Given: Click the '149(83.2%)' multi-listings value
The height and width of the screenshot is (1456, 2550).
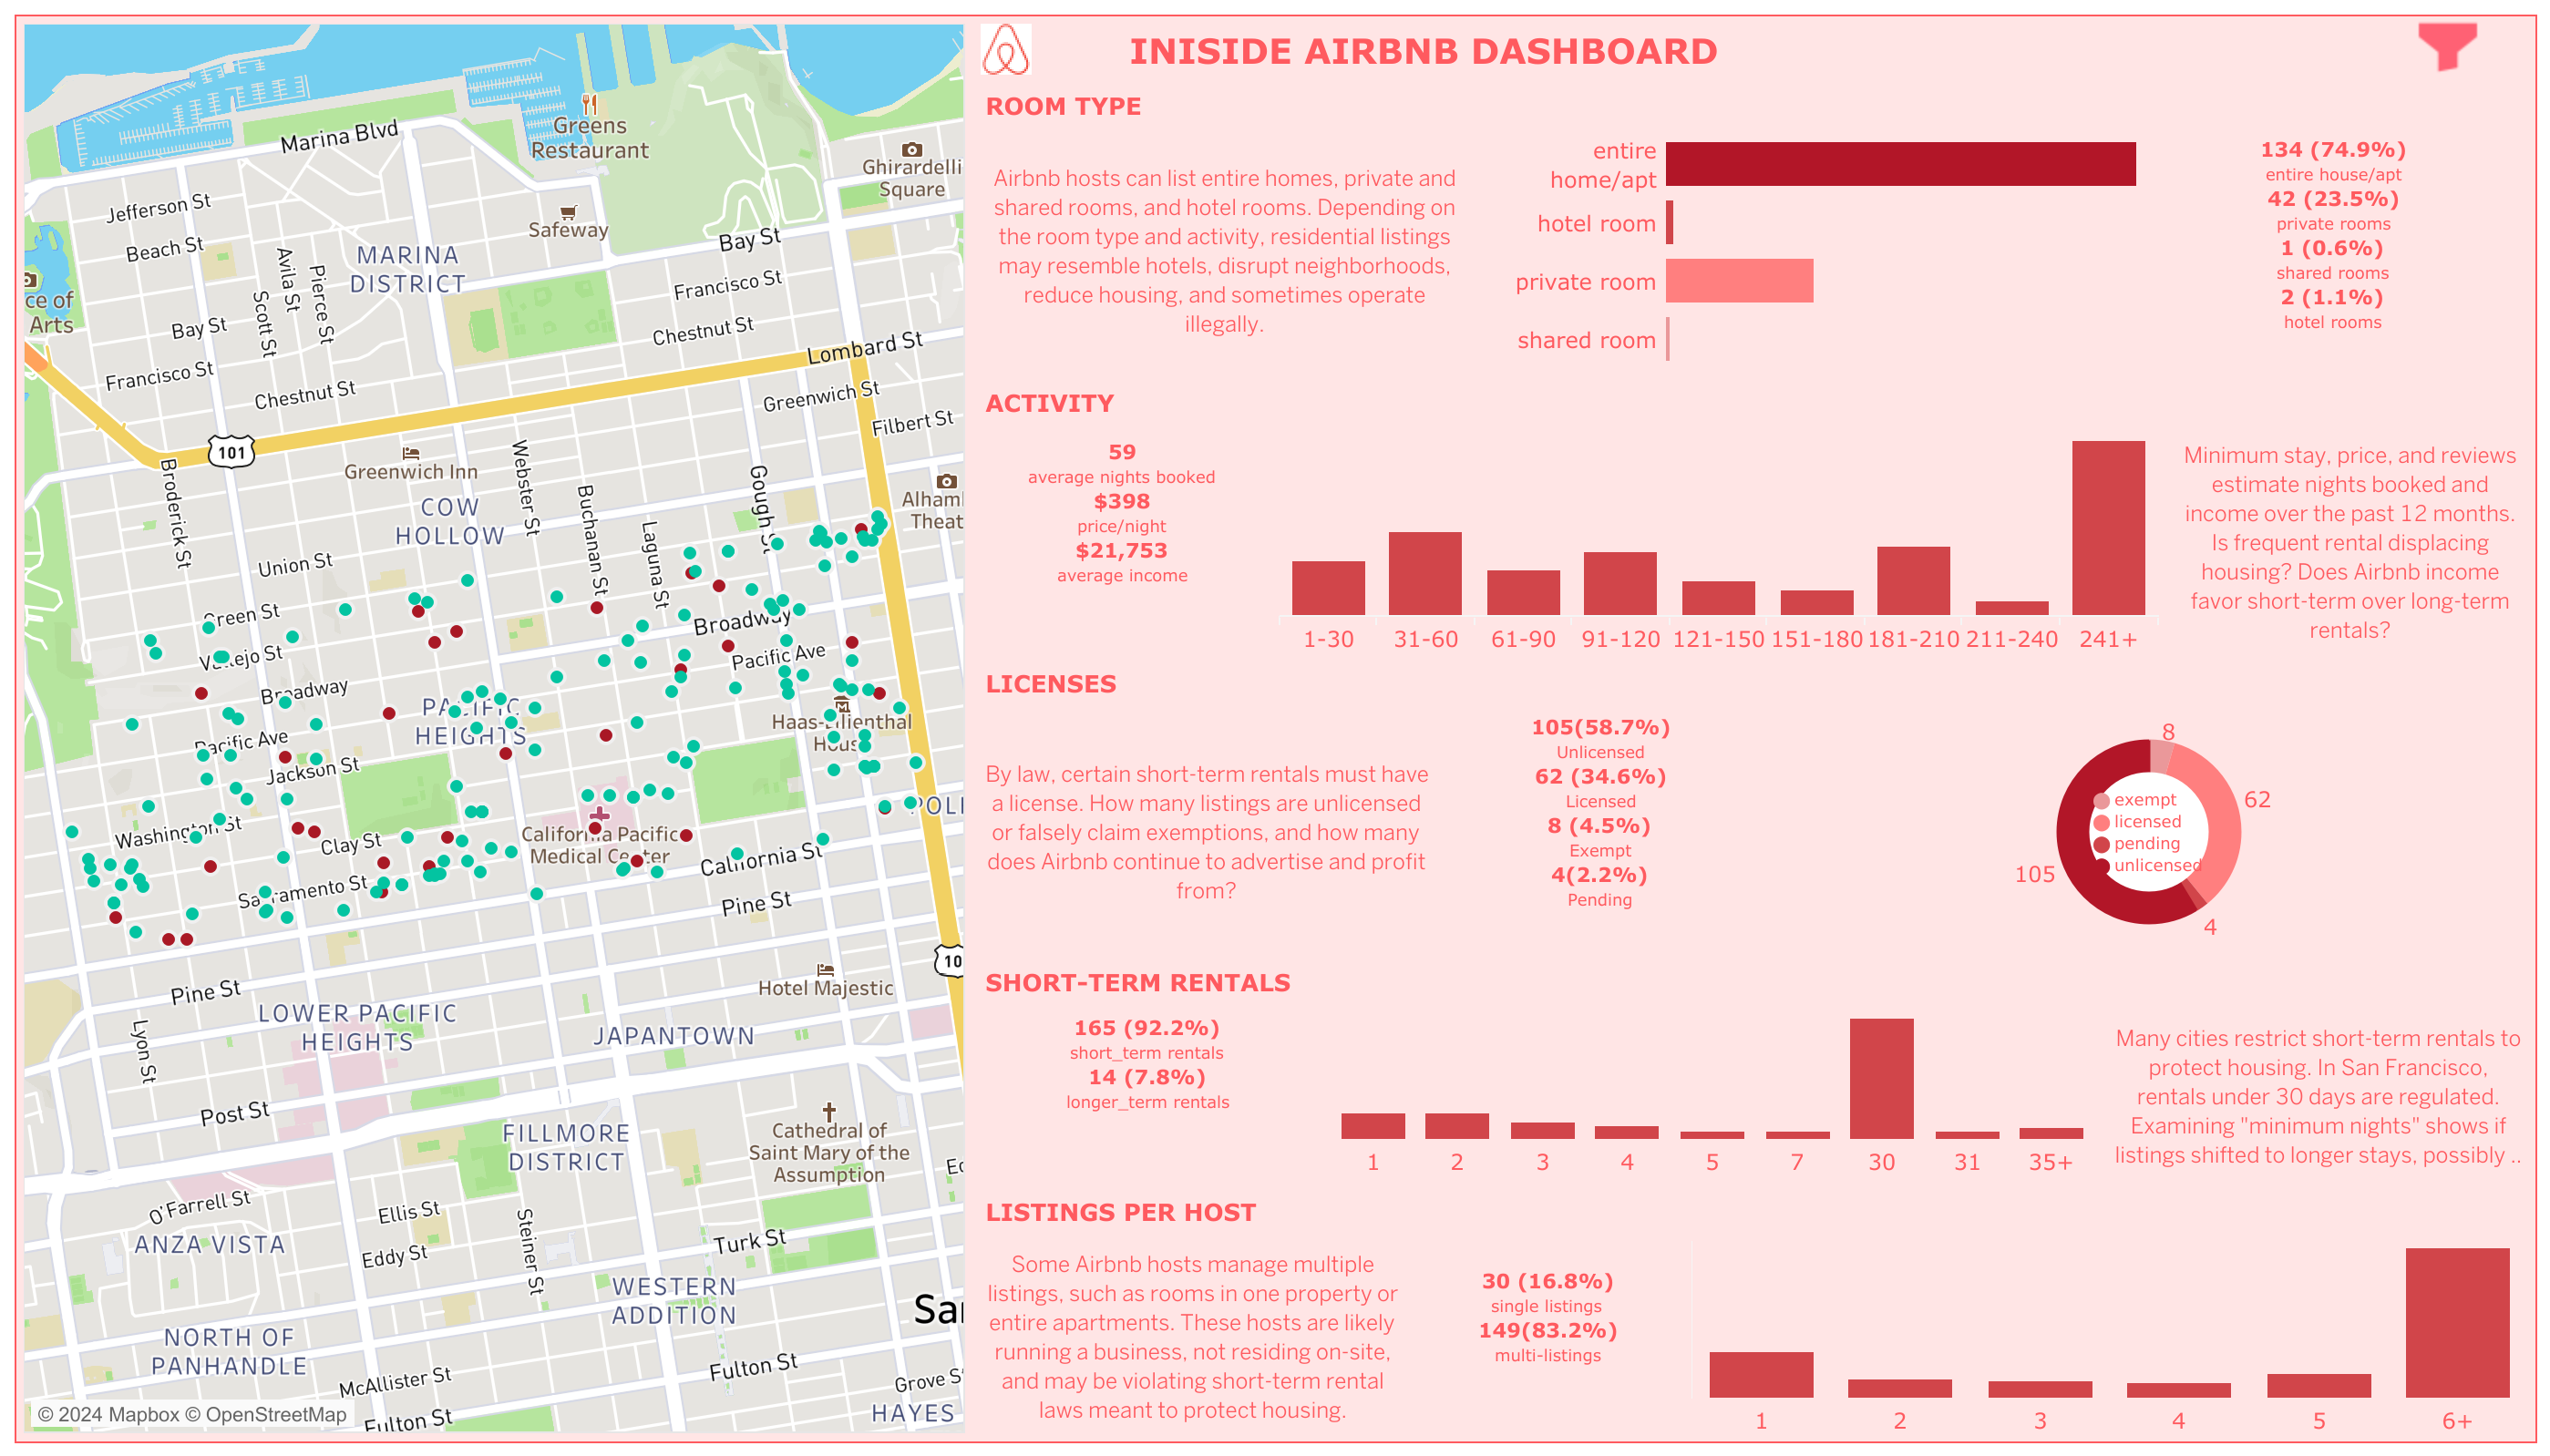Looking at the screenshot, I should click(x=1547, y=1330).
